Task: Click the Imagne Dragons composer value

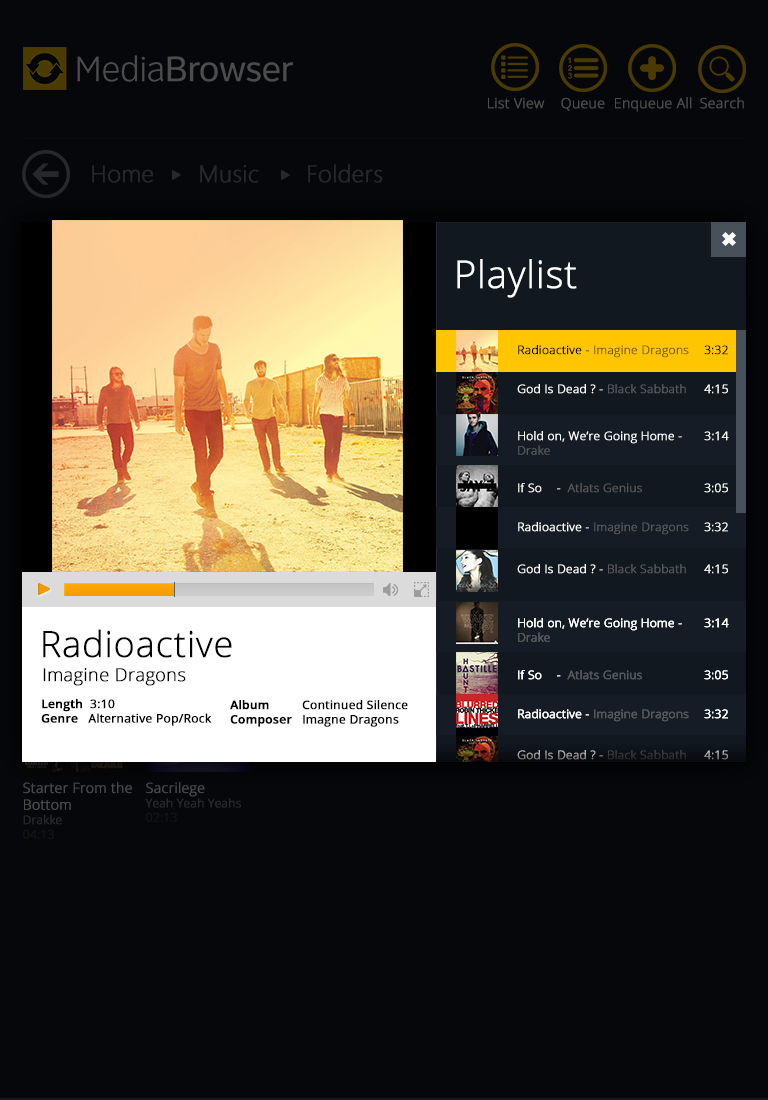Action: [350, 720]
